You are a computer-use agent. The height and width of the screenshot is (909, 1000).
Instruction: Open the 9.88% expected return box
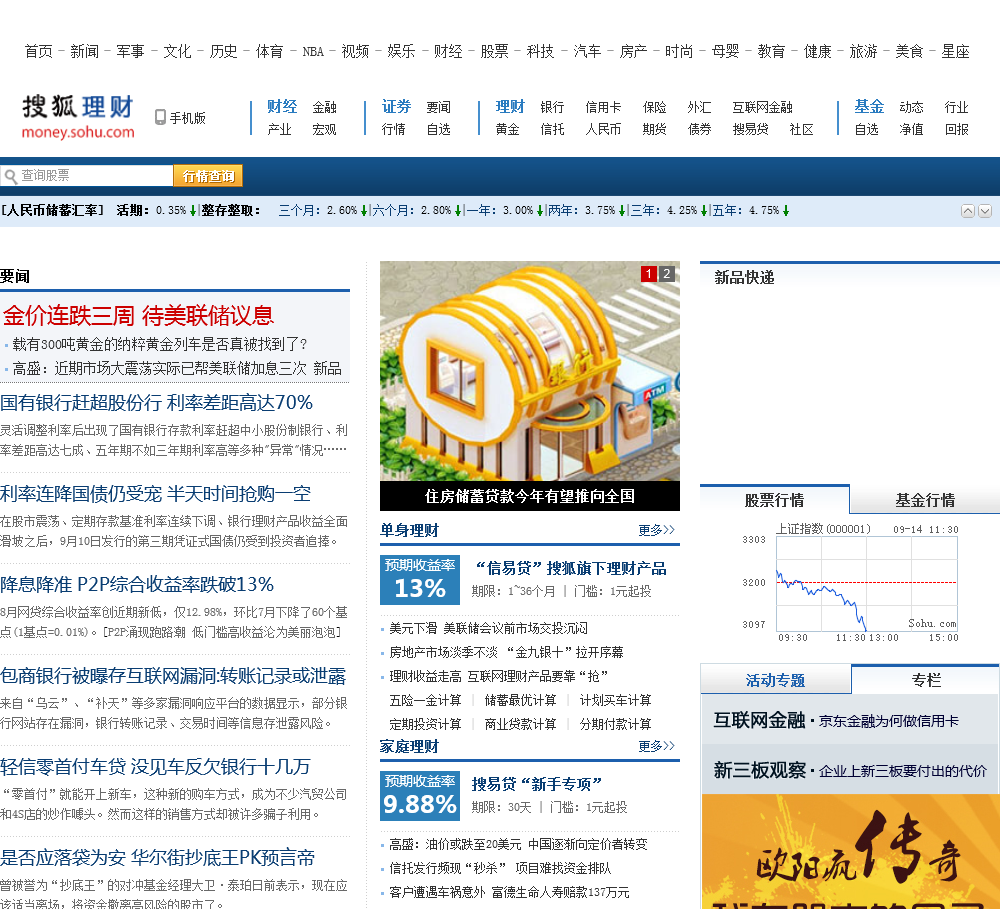(x=420, y=796)
